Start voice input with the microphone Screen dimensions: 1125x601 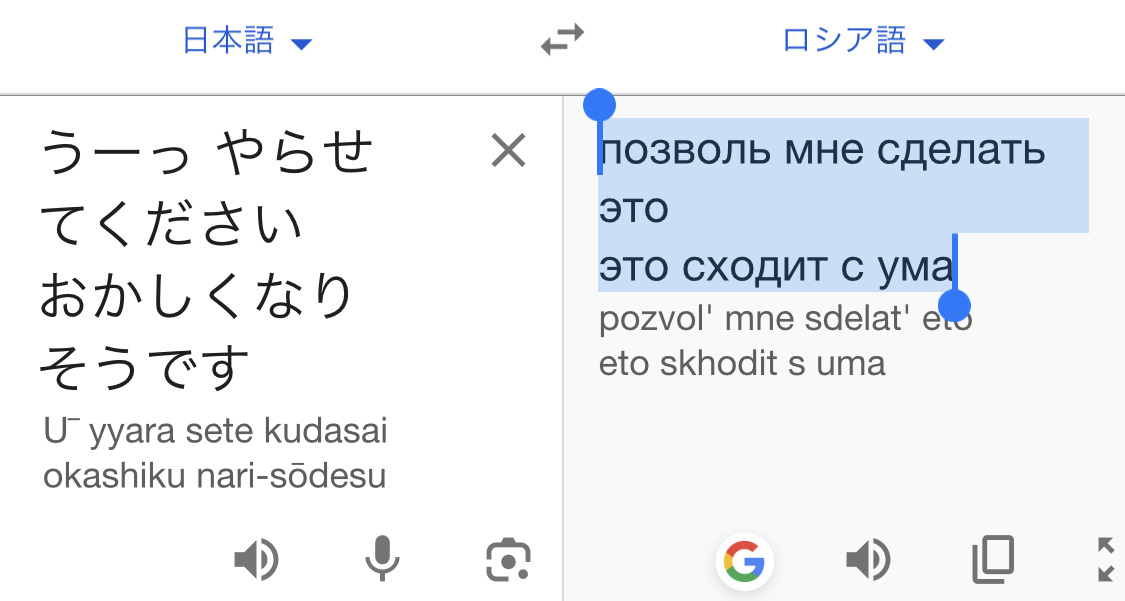[x=381, y=559]
